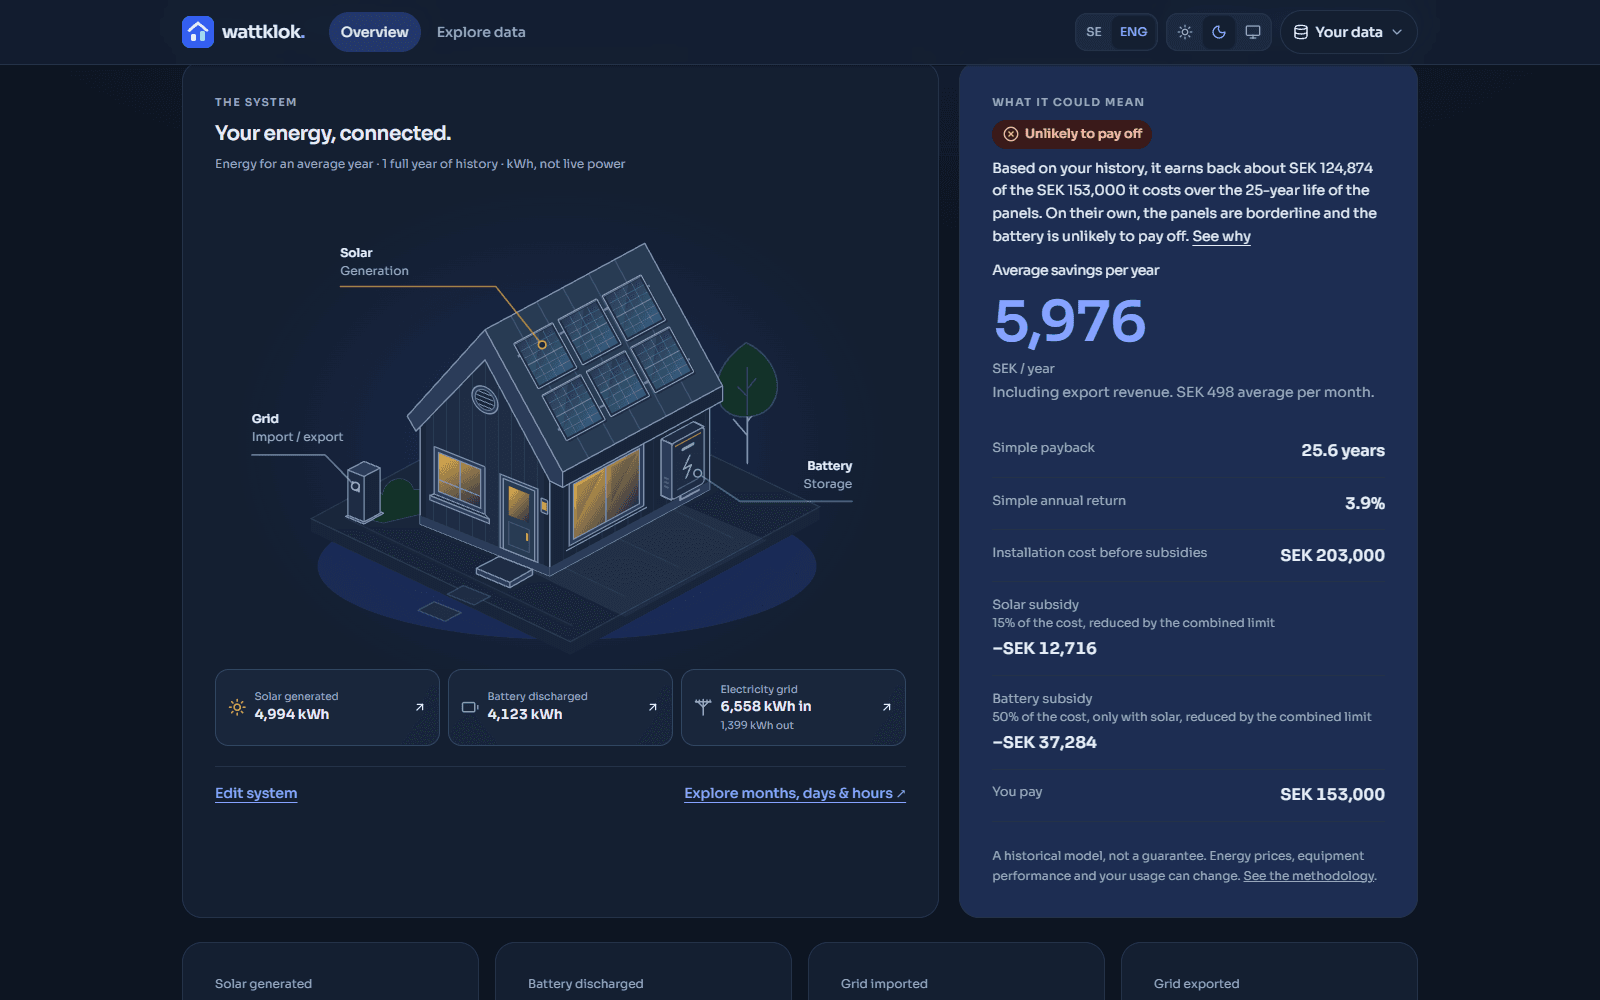Select the system theme monitor icon
This screenshot has width=1600, height=1000.
click(x=1253, y=32)
